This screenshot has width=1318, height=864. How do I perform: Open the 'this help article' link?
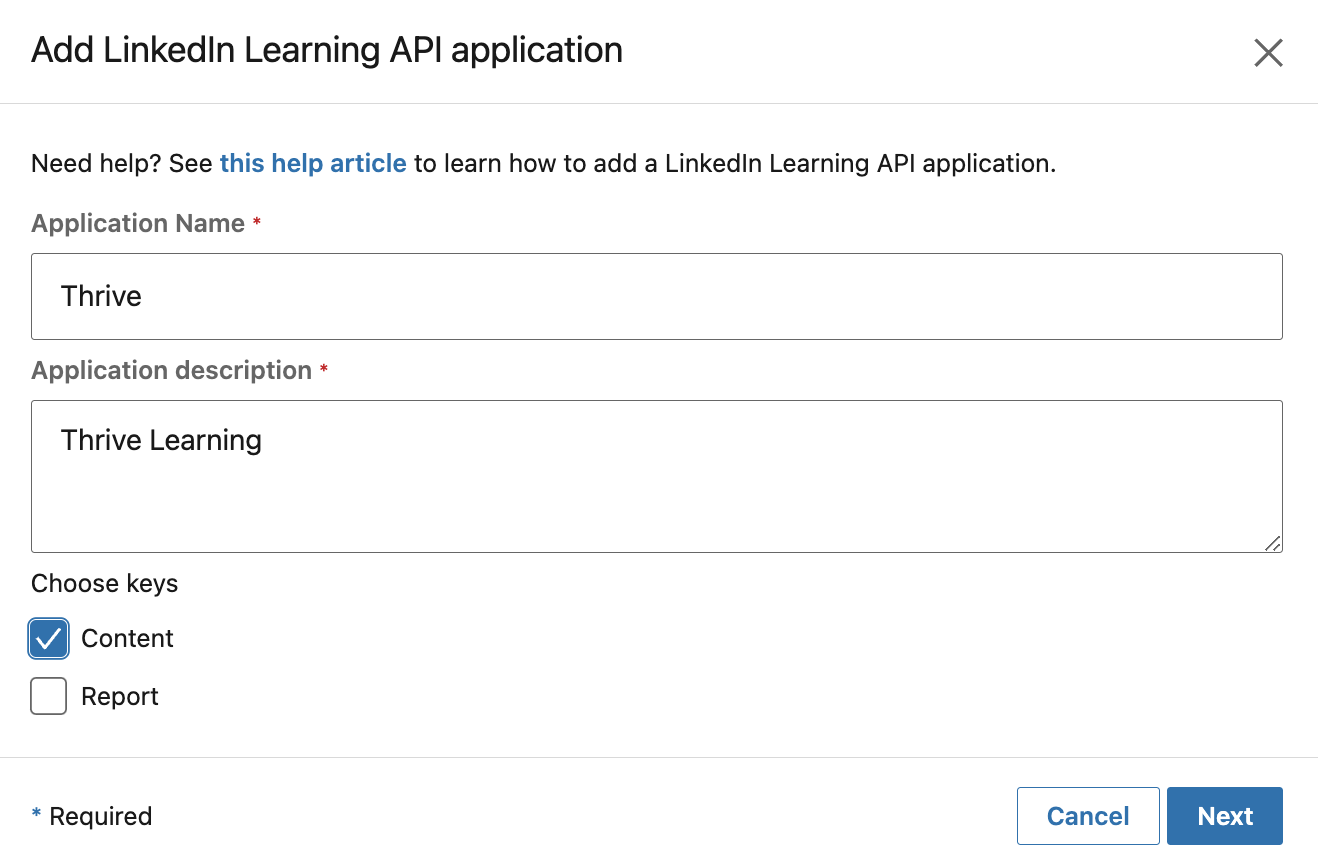(x=313, y=163)
